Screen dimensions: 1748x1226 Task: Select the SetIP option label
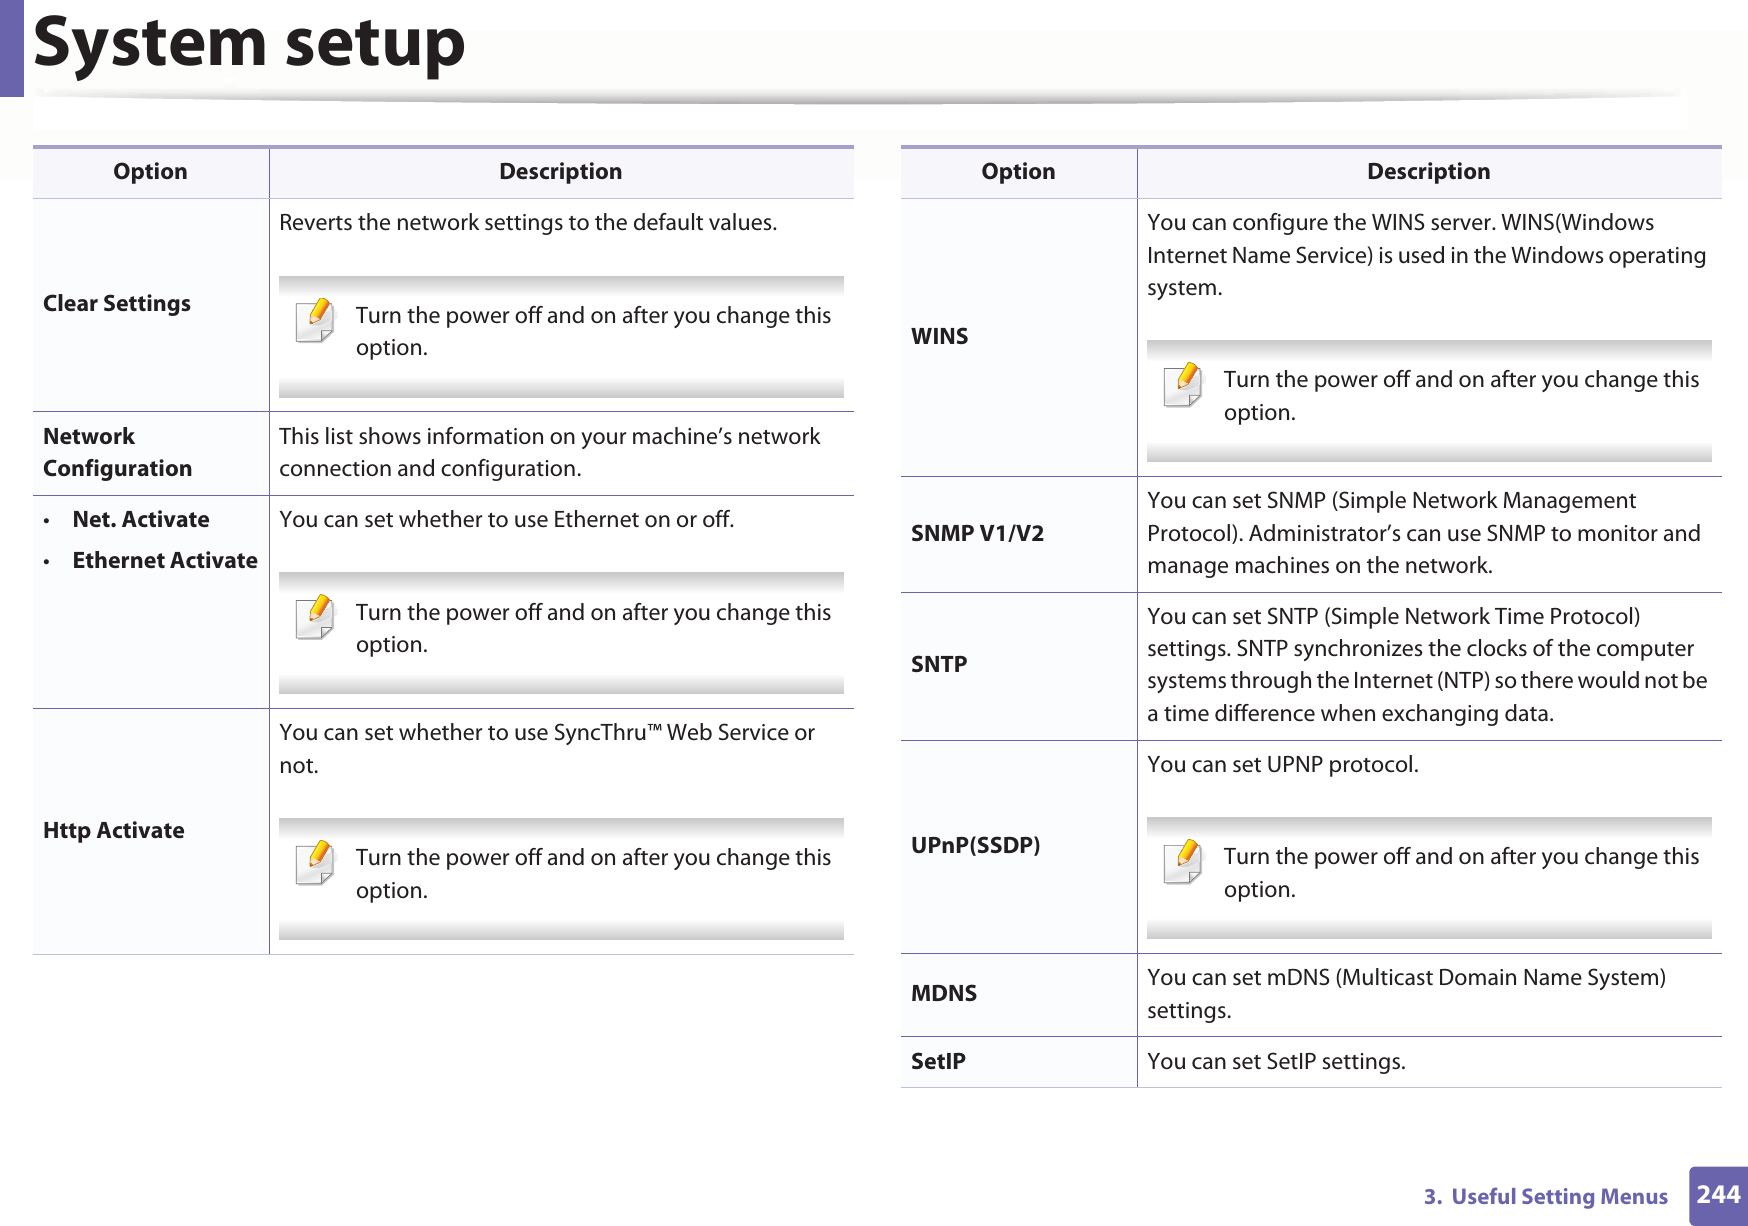(938, 1061)
